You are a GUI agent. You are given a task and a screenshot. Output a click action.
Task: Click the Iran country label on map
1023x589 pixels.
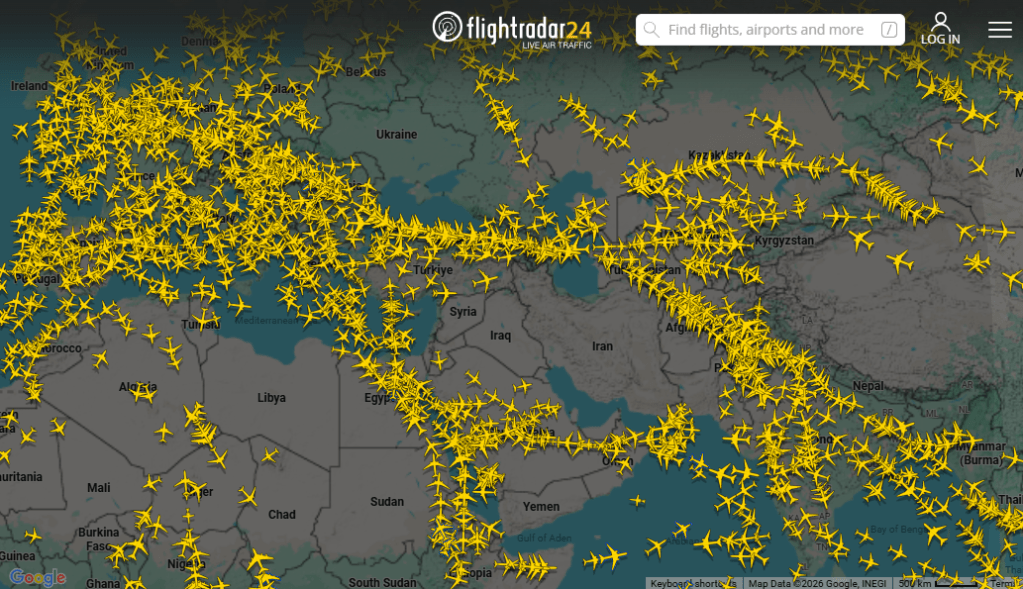click(602, 346)
